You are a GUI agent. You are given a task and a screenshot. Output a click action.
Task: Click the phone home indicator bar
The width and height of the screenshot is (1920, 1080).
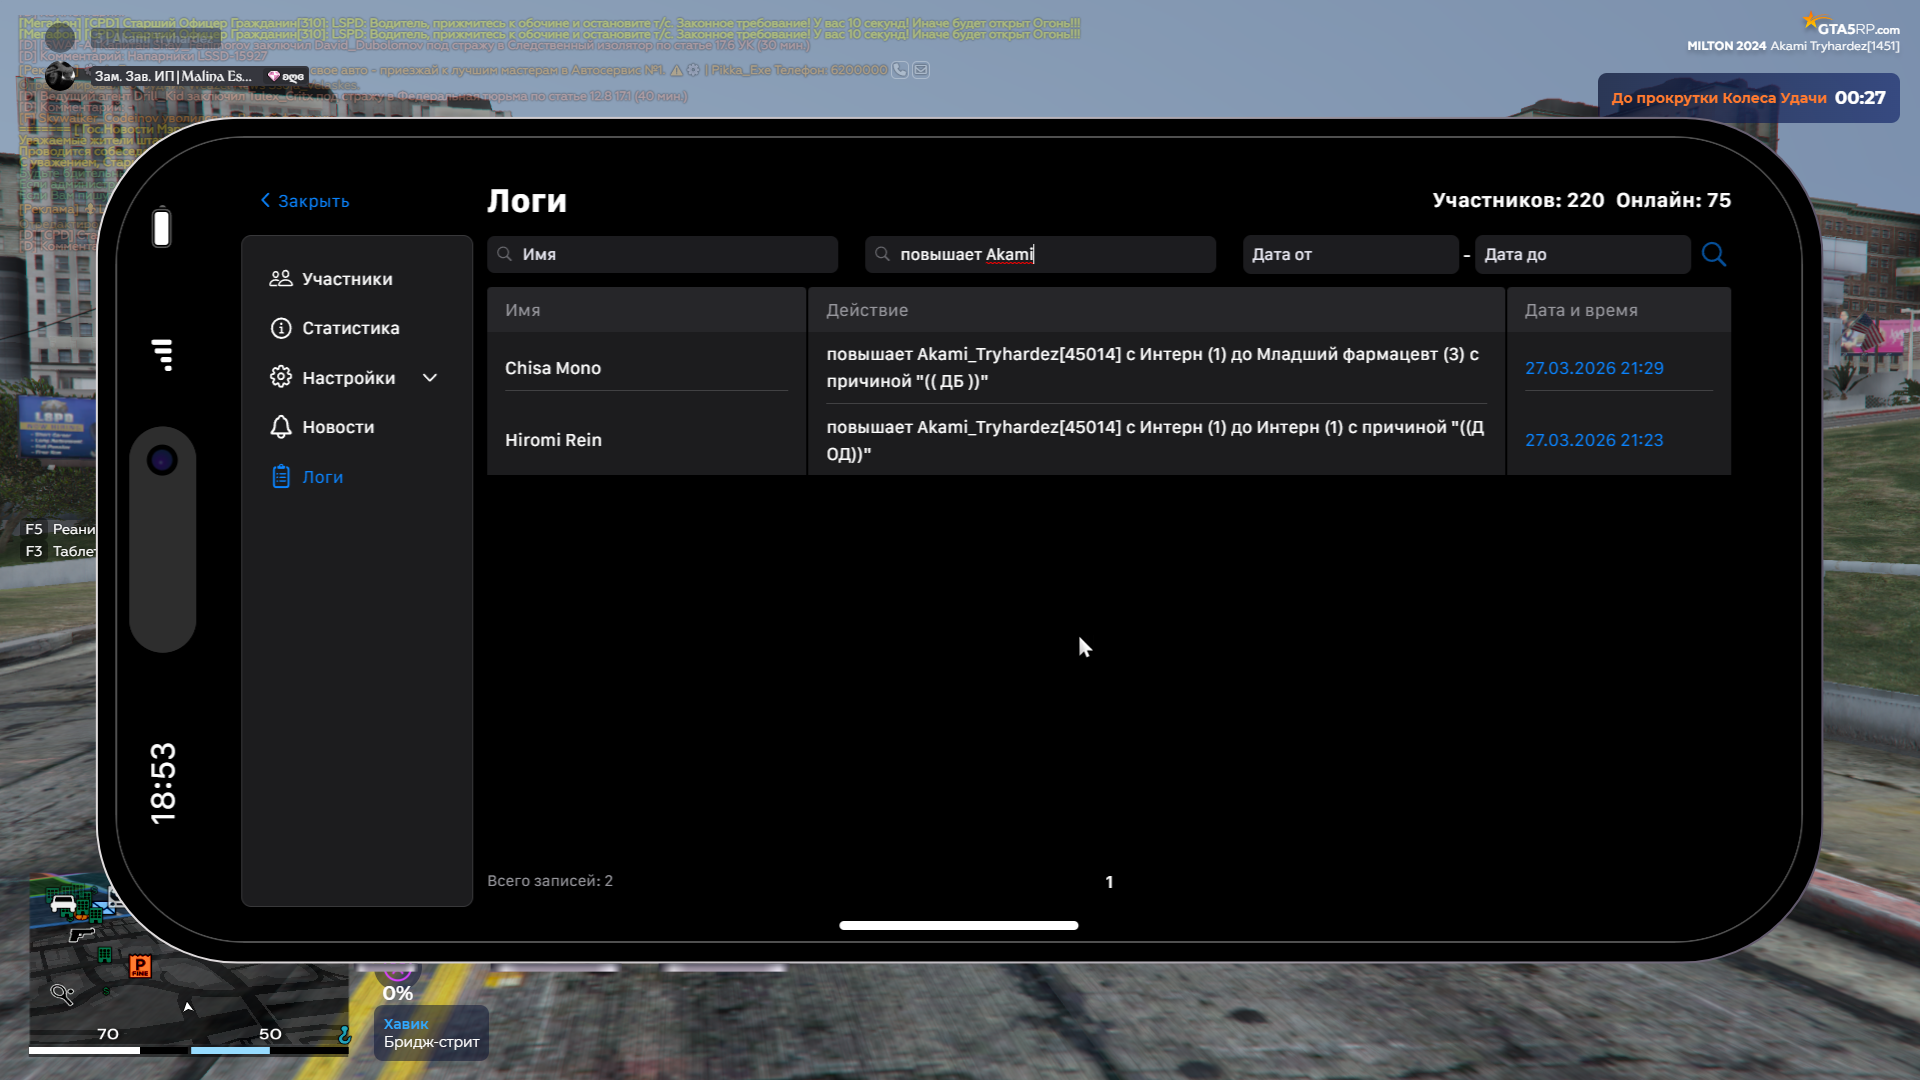point(958,925)
